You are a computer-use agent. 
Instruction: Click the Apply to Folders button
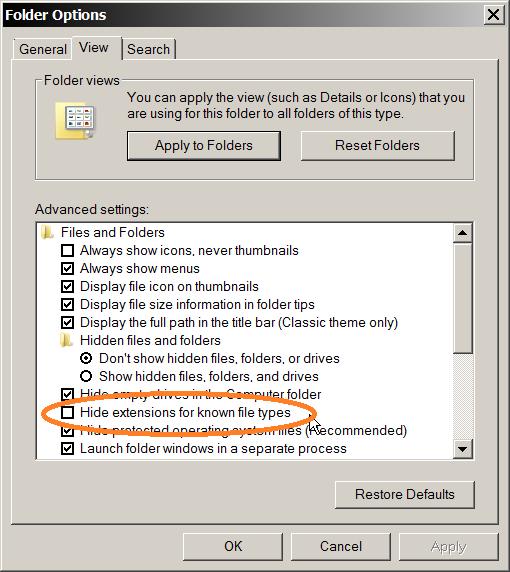coord(204,146)
